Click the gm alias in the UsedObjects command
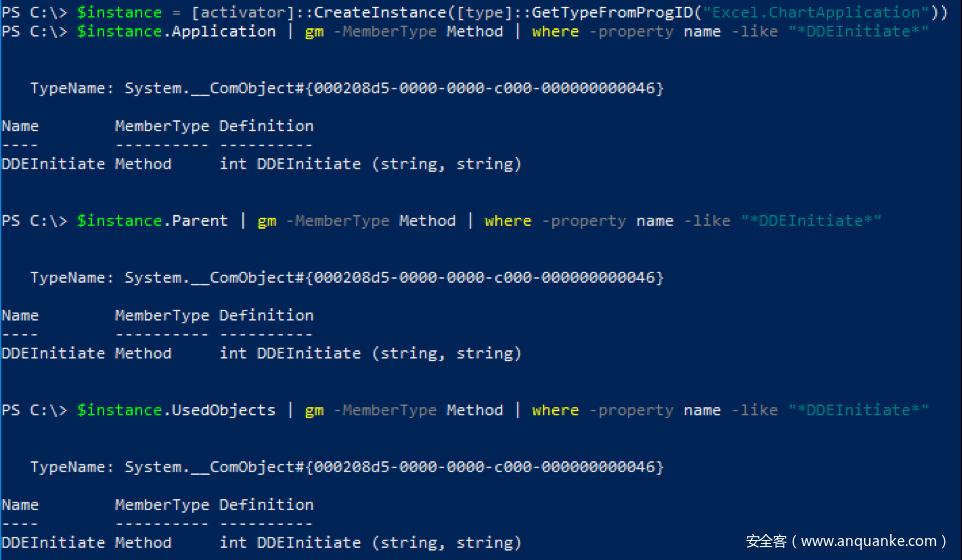This screenshot has height=560, width=962. [x=314, y=409]
